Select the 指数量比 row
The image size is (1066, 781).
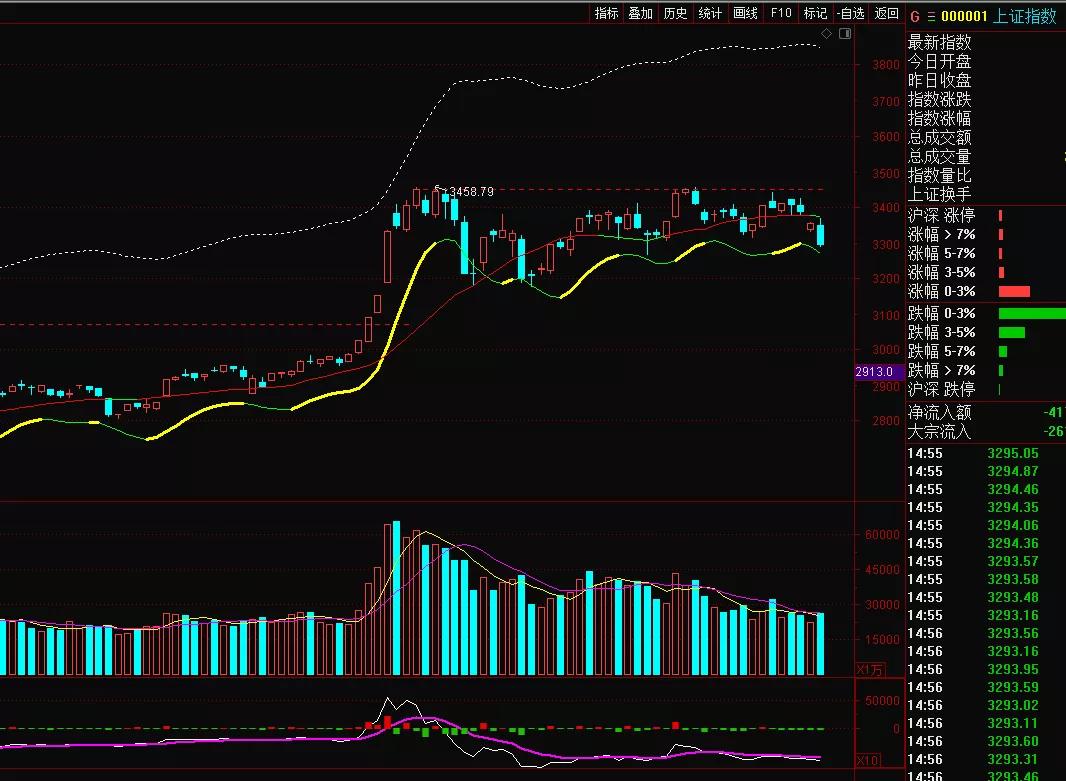[986, 175]
